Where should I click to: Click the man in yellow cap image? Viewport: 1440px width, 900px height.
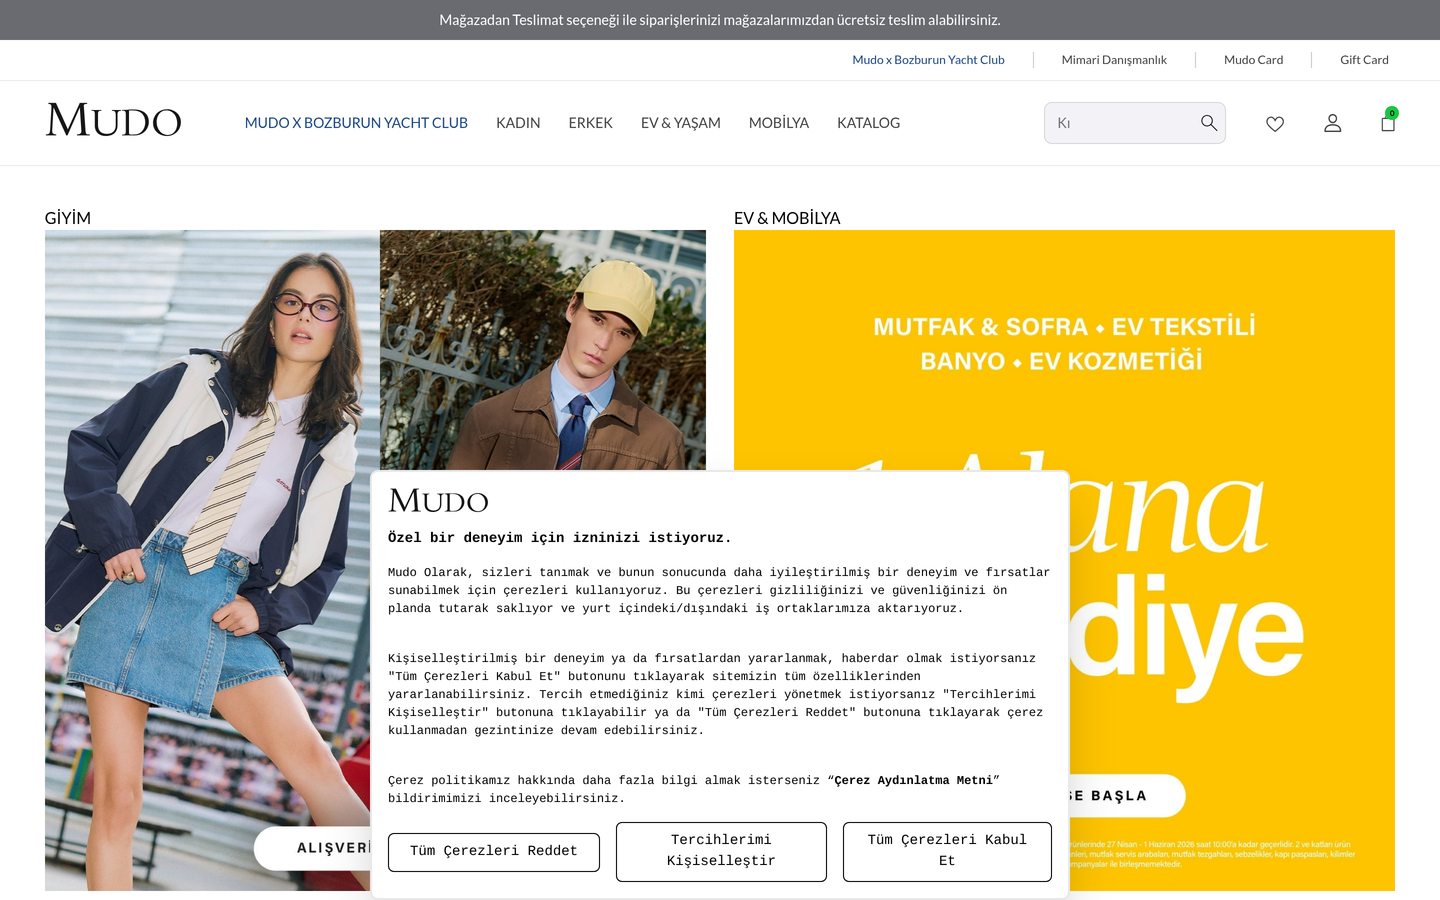click(543, 350)
